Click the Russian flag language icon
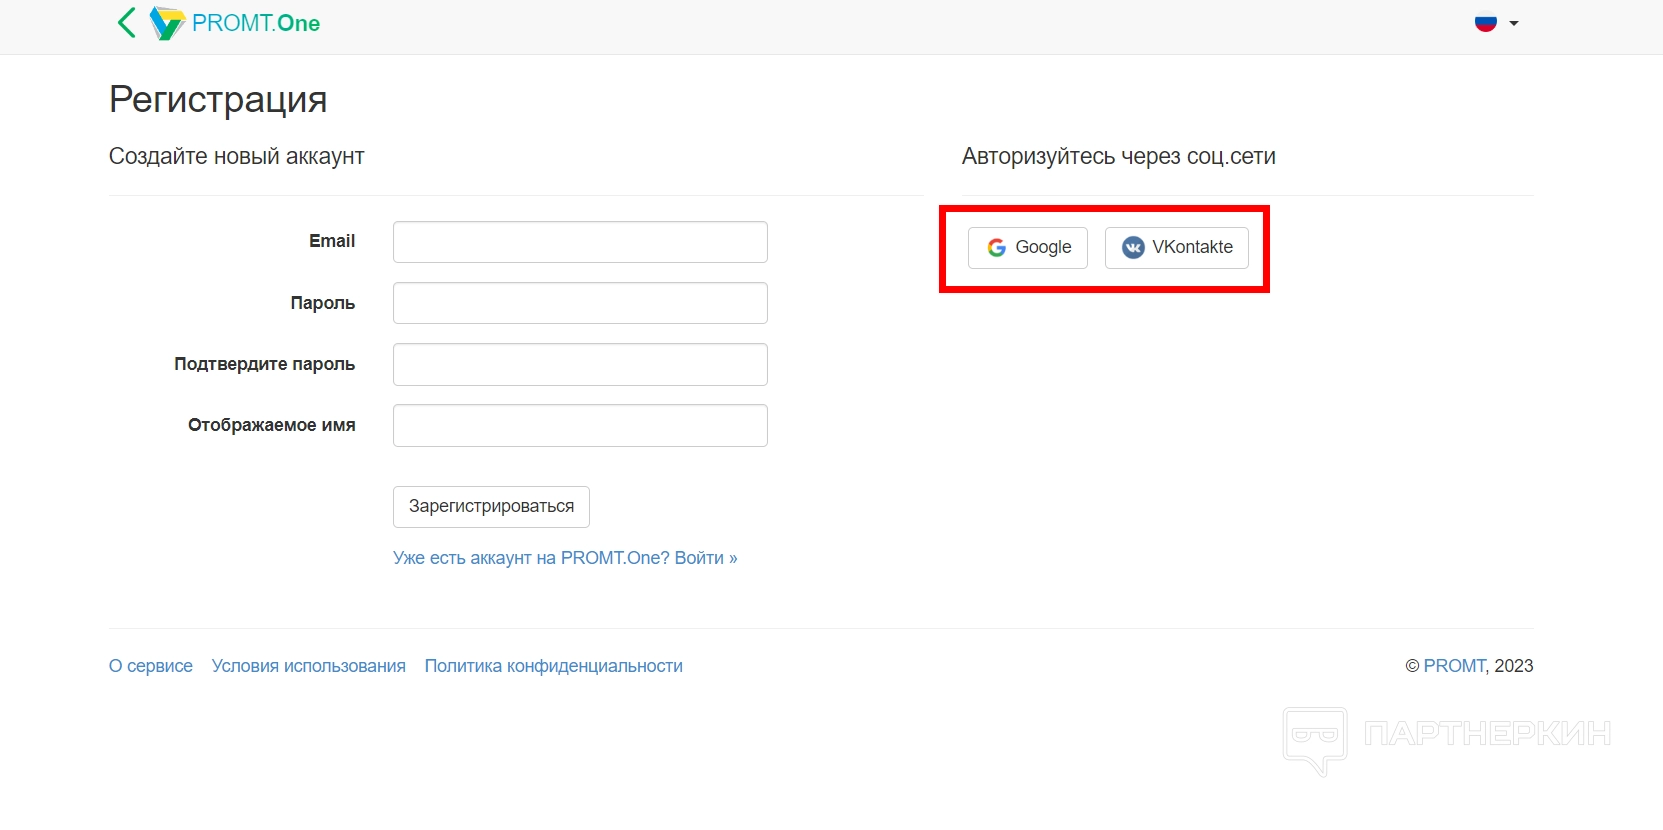This screenshot has width=1663, height=830. 1486,23
